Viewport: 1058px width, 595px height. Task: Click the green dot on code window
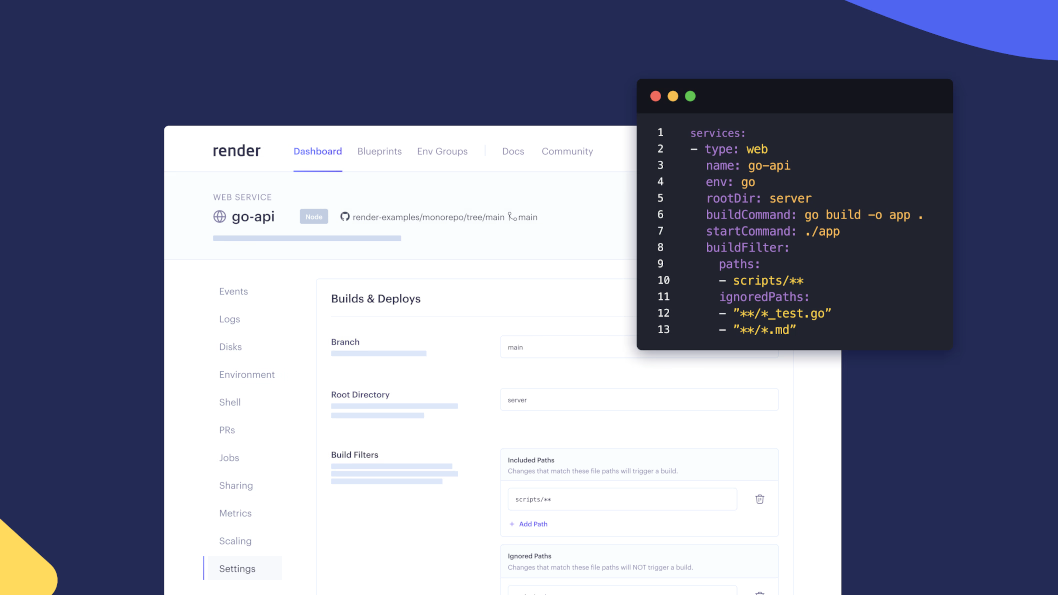pyautogui.click(x=690, y=96)
